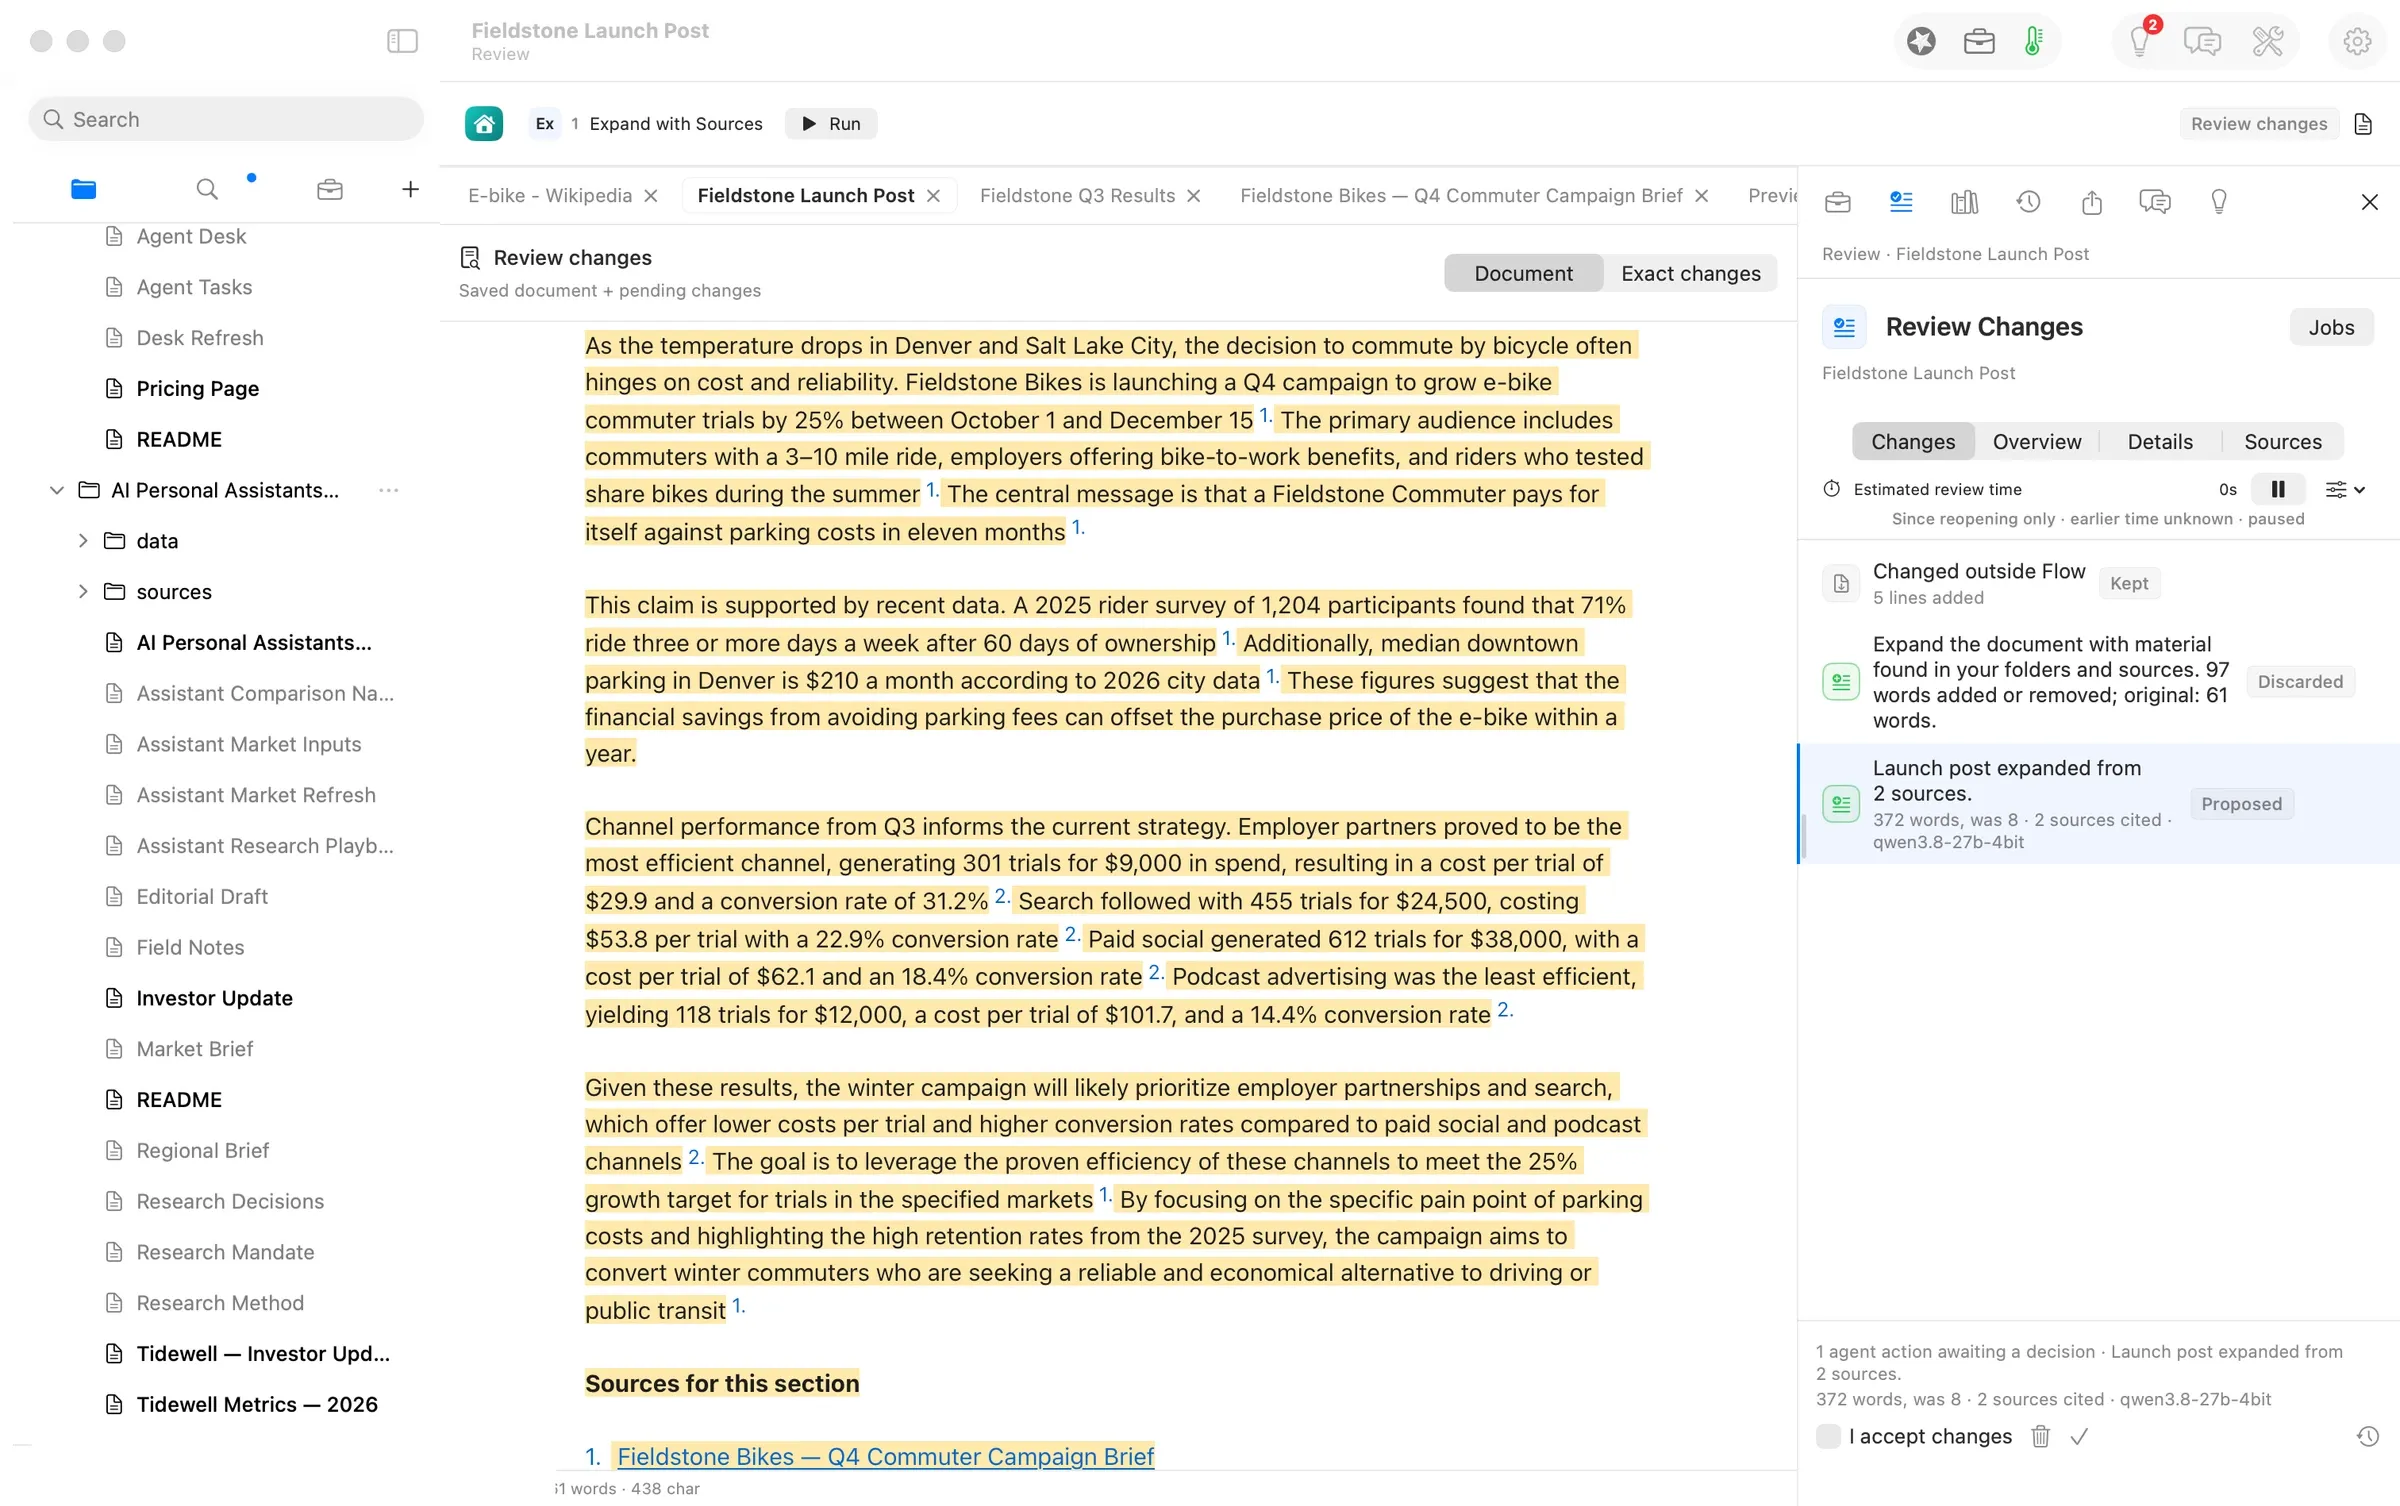Click checkmark icon to accept changes
This screenshot has width=2400, height=1506.
pos(2079,1436)
